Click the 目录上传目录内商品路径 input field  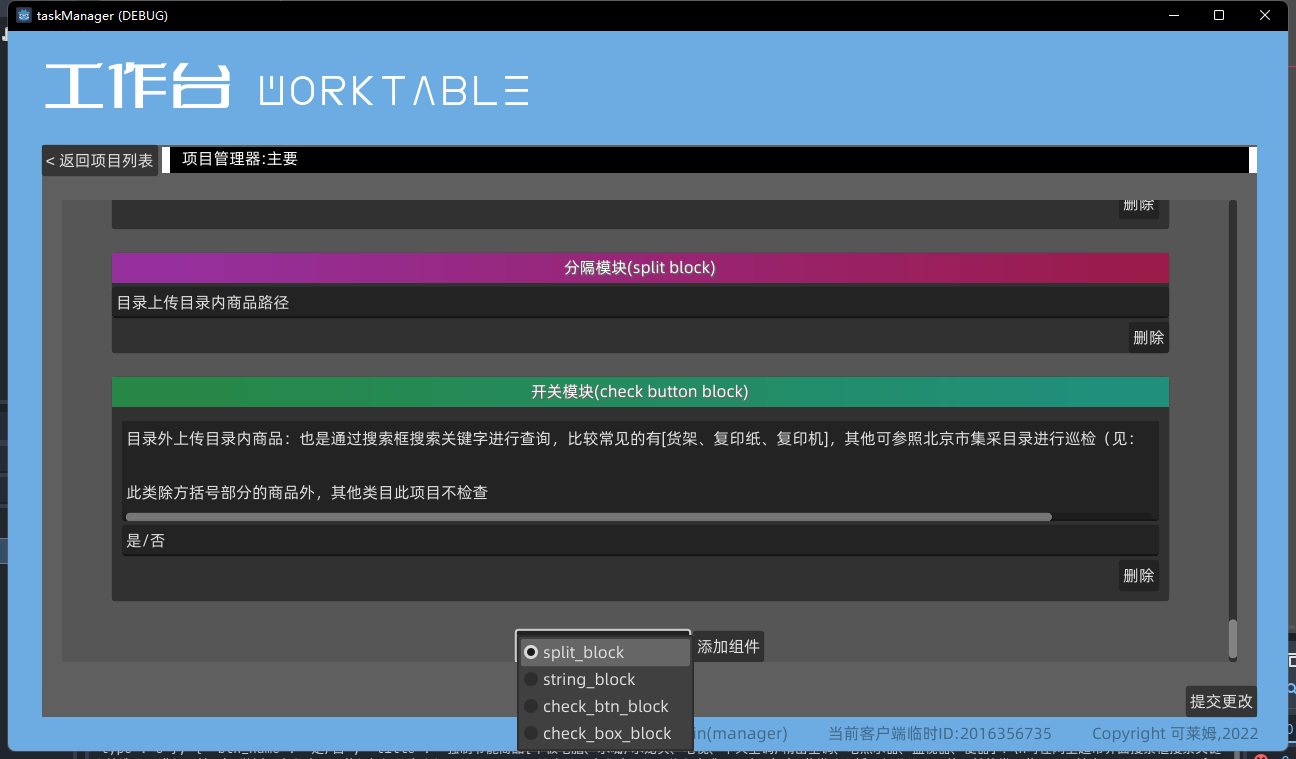[640, 300]
